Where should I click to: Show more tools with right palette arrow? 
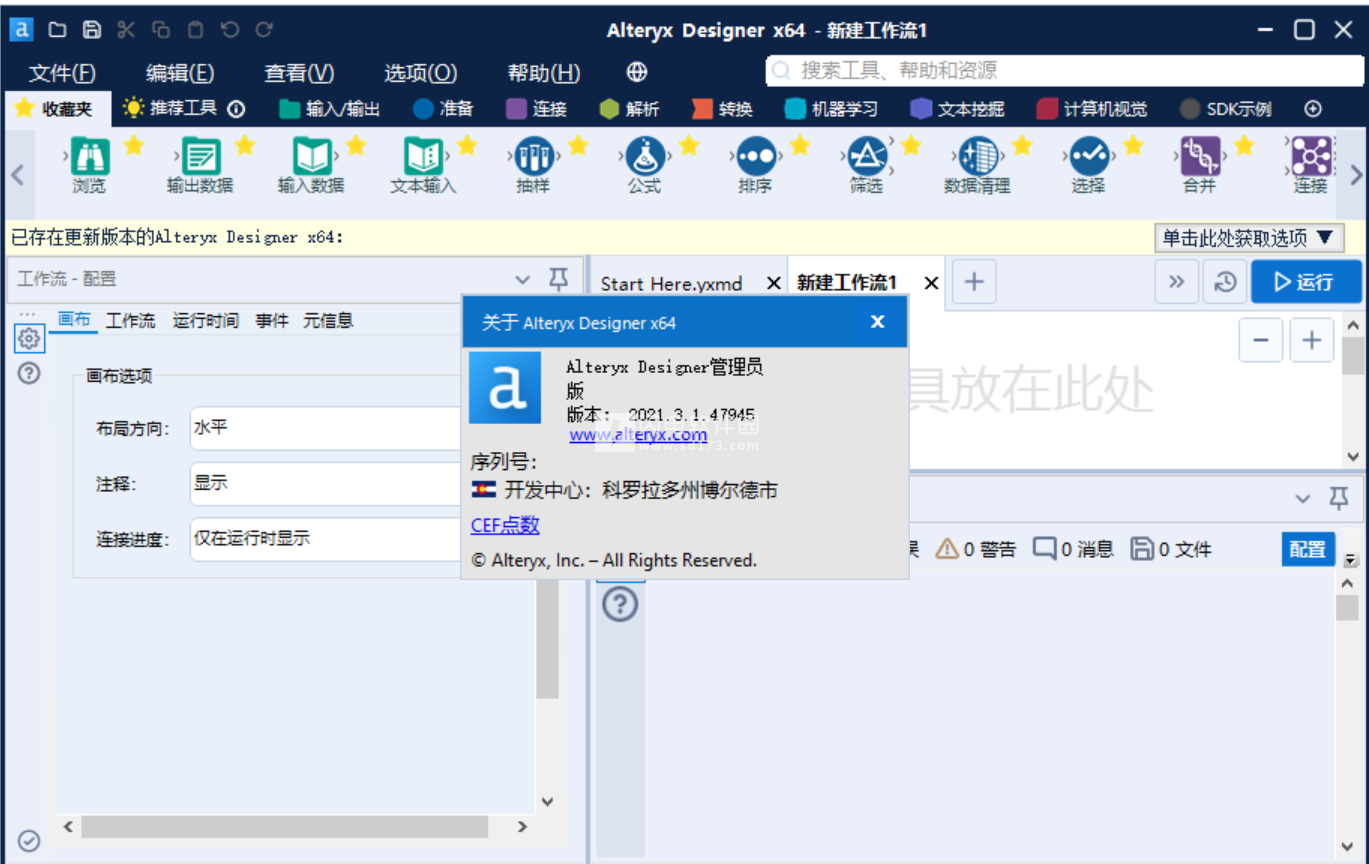pos(1356,174)
